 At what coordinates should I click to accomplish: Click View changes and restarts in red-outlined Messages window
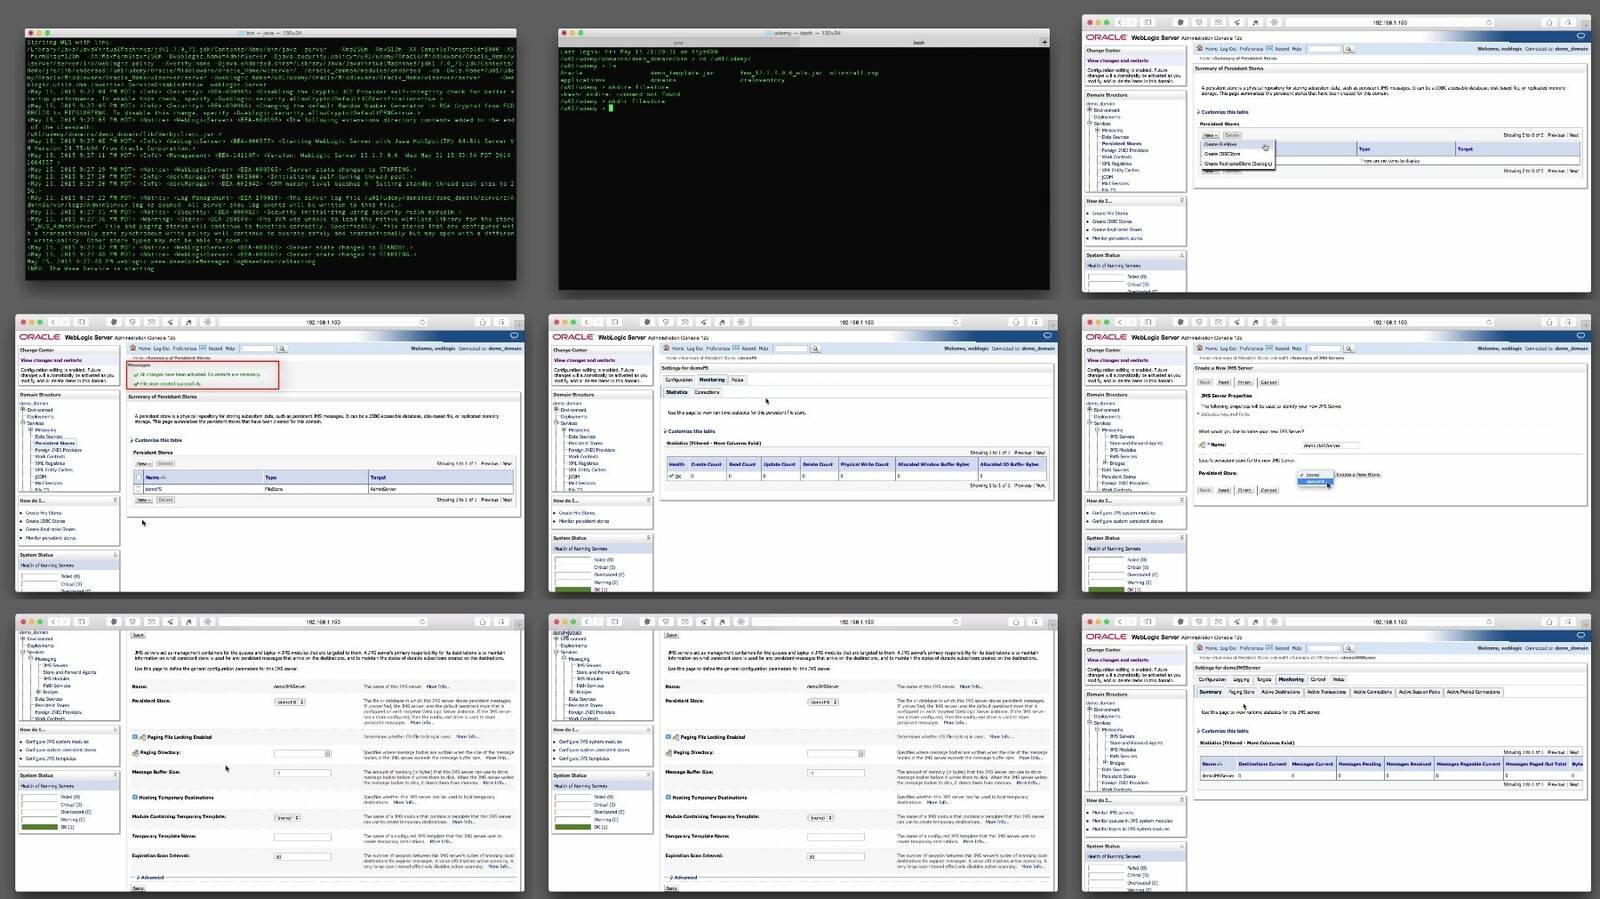click(52, 360)
